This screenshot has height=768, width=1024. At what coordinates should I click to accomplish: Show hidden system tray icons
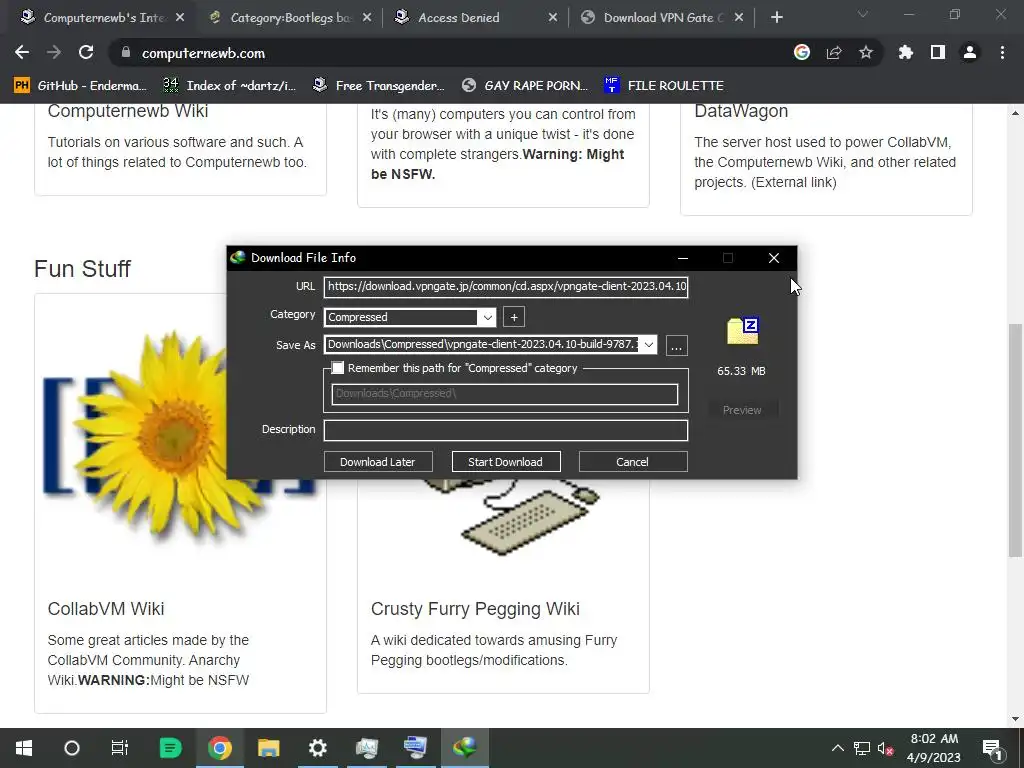[x=838, y=748]
